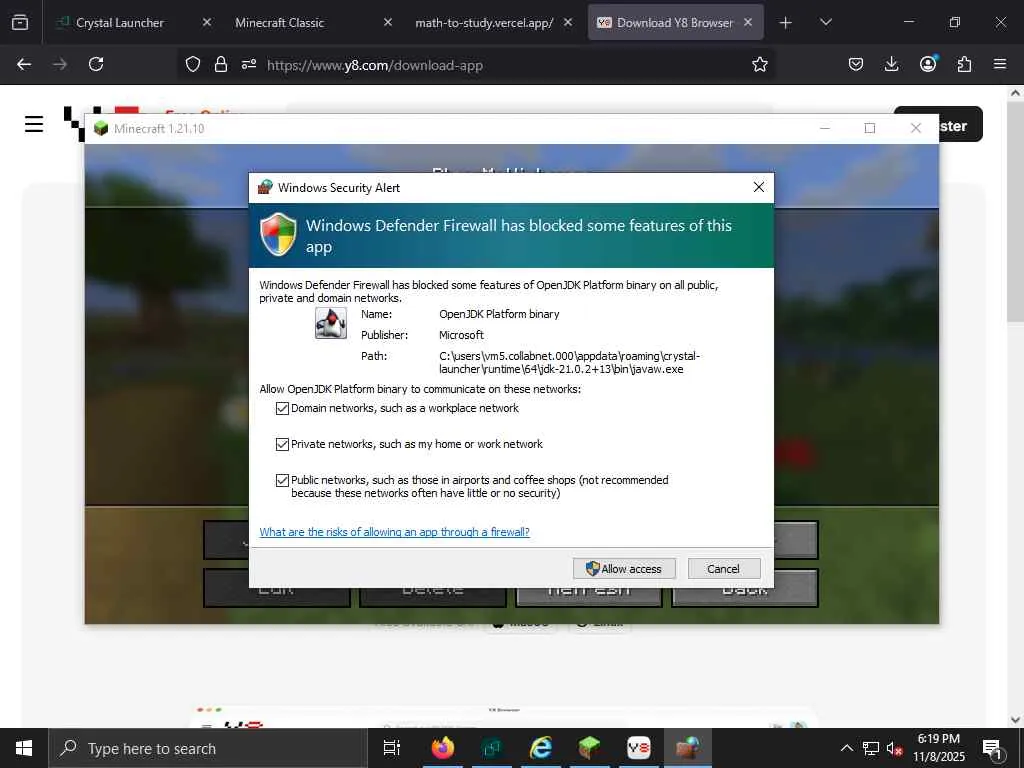This screenshot has height=768, width=1024.
Task: Close the Minecraft Classic tab
Action: 388,22
